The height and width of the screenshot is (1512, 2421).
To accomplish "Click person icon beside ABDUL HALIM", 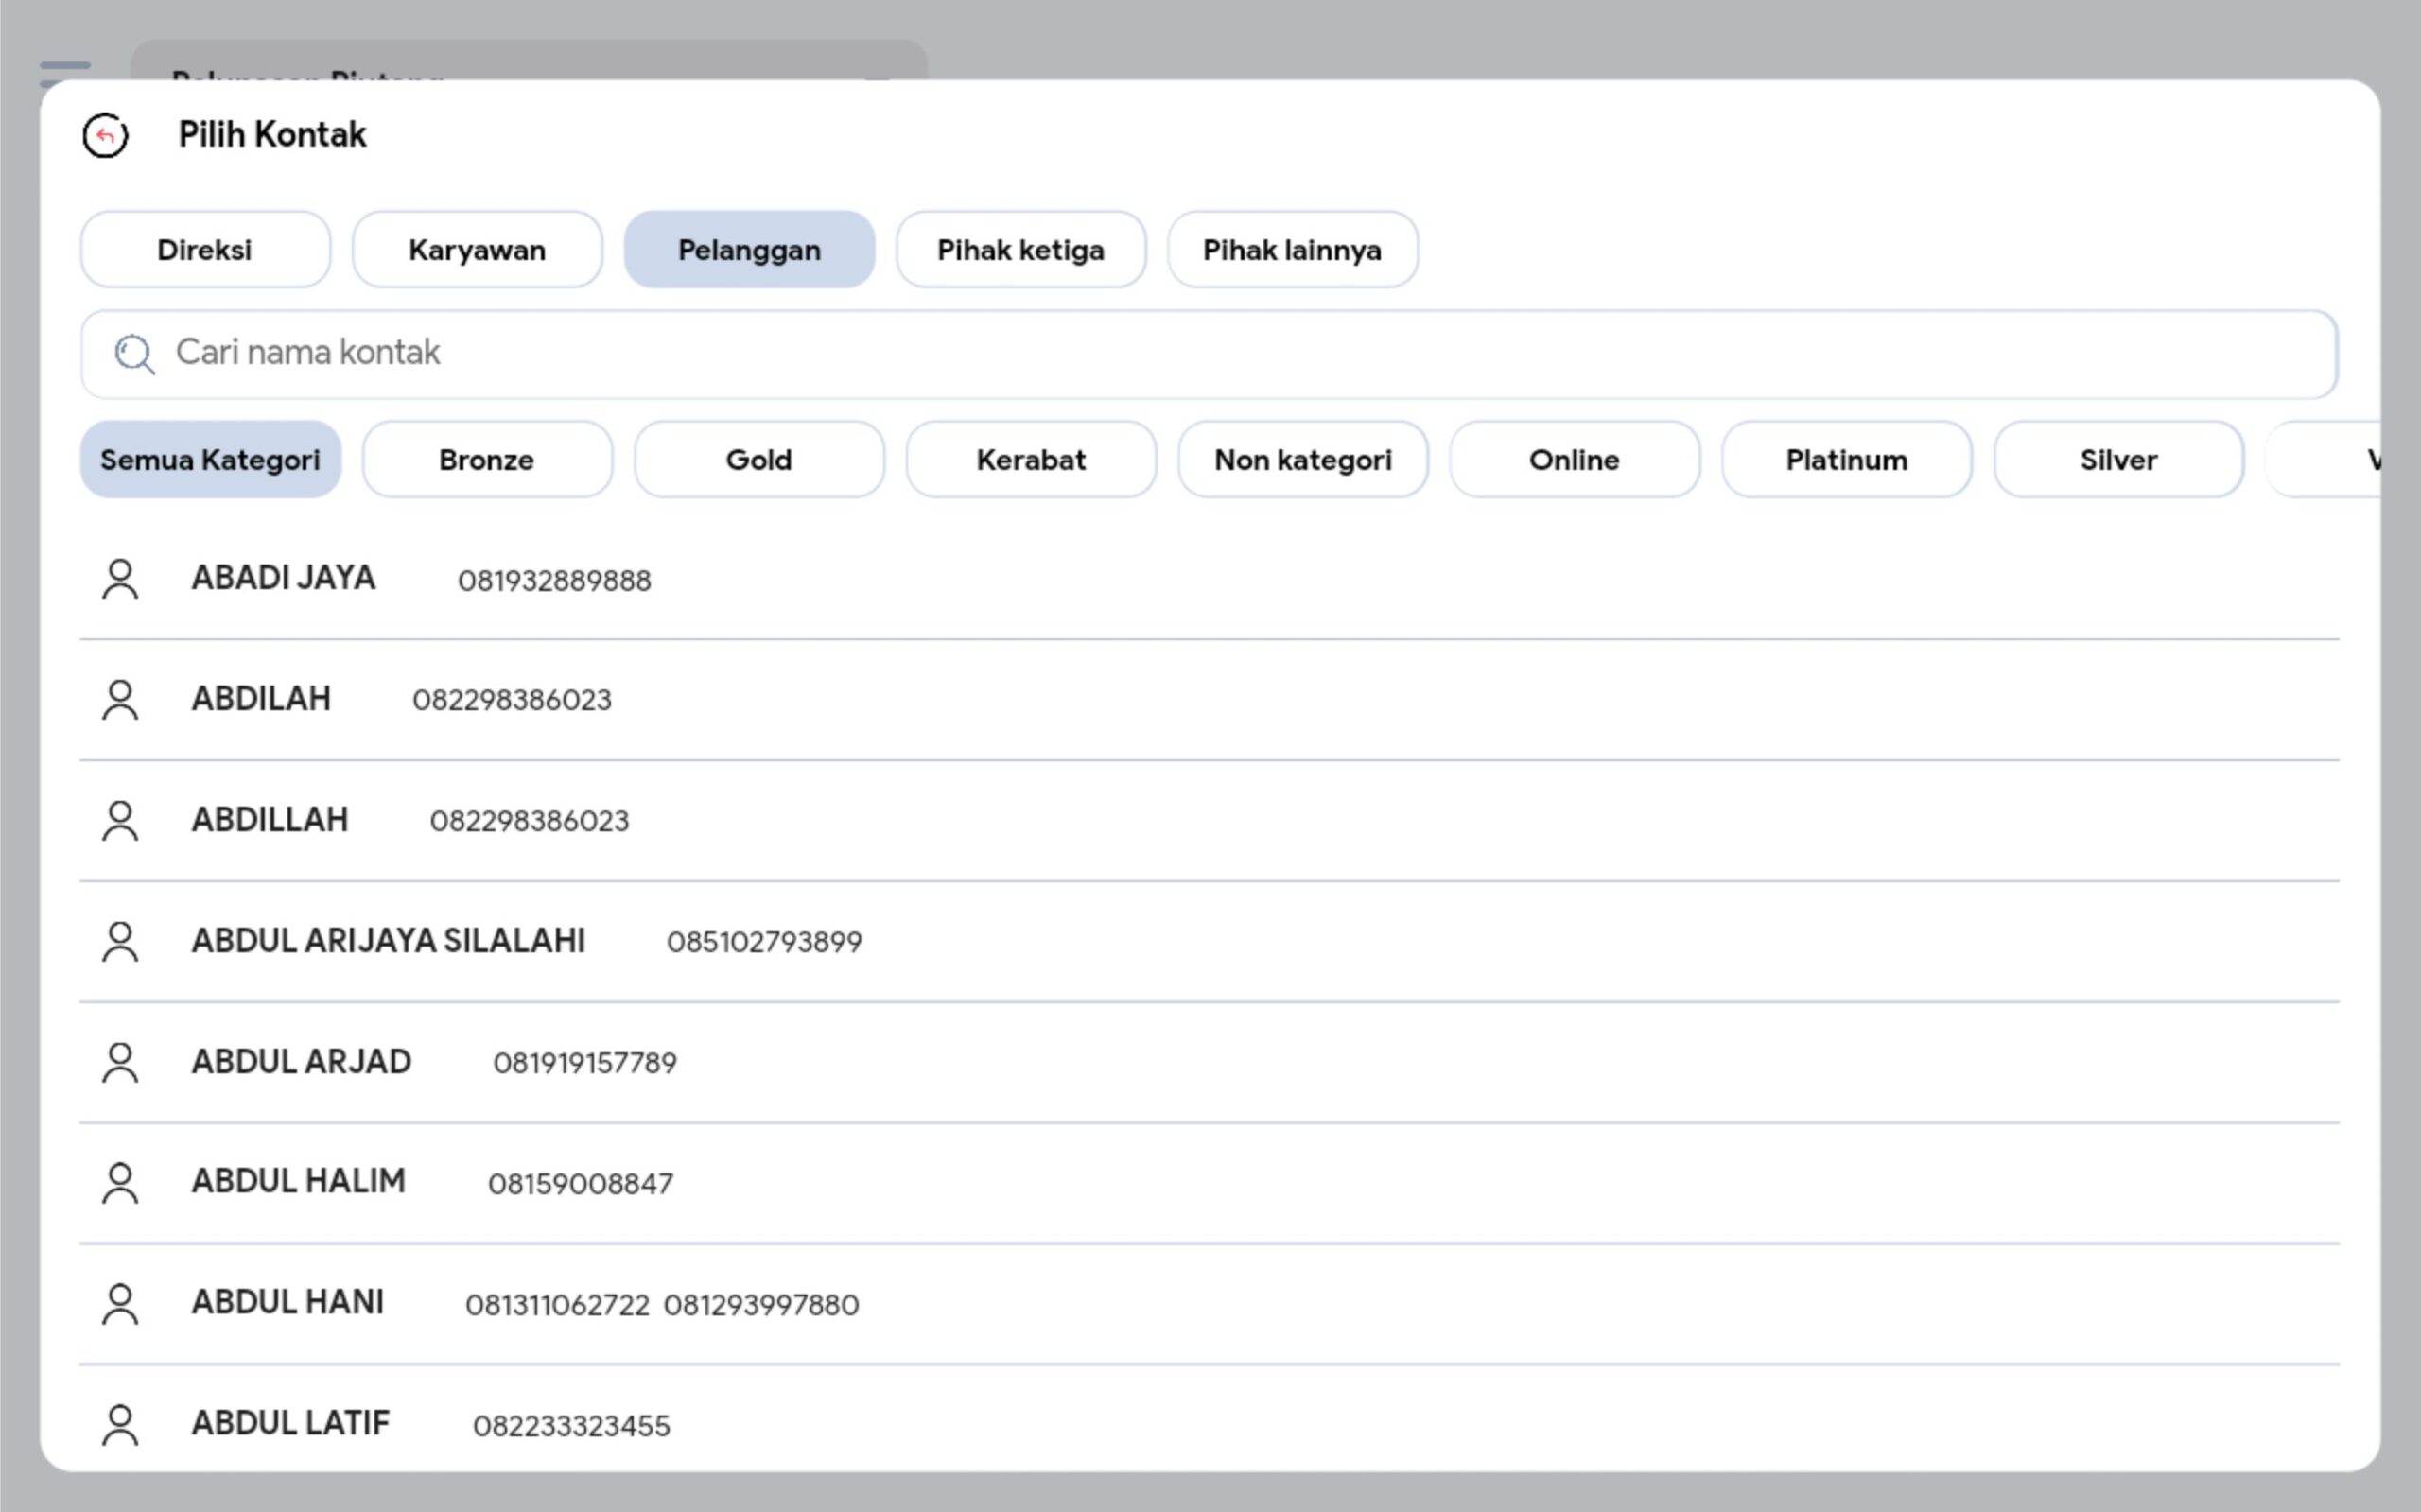I will click(x=120, y=1182).
